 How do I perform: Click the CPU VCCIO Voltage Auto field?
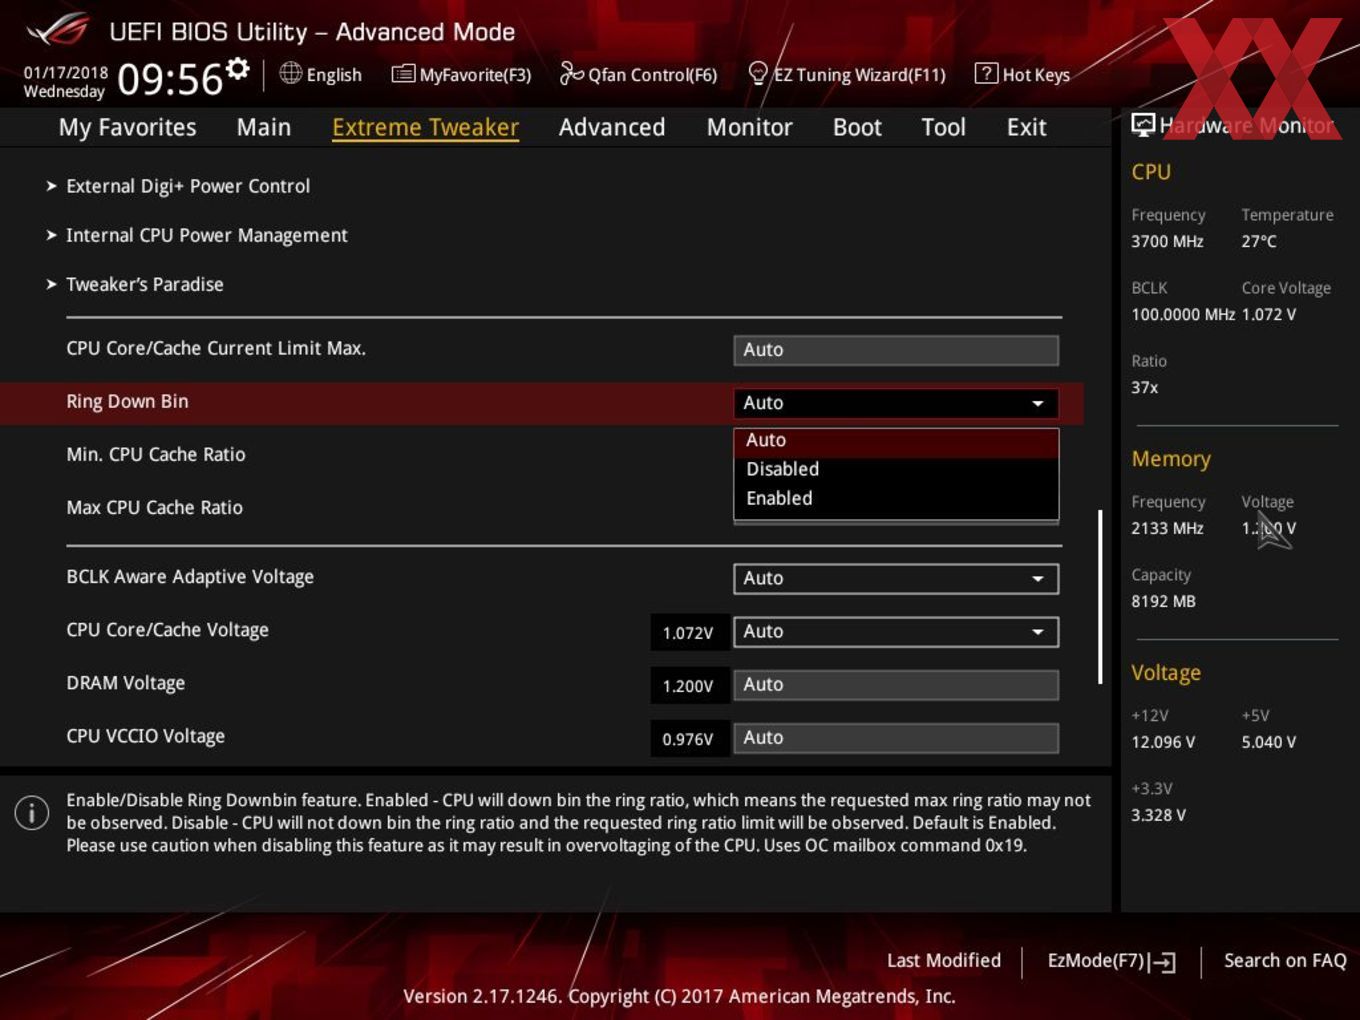896,738
